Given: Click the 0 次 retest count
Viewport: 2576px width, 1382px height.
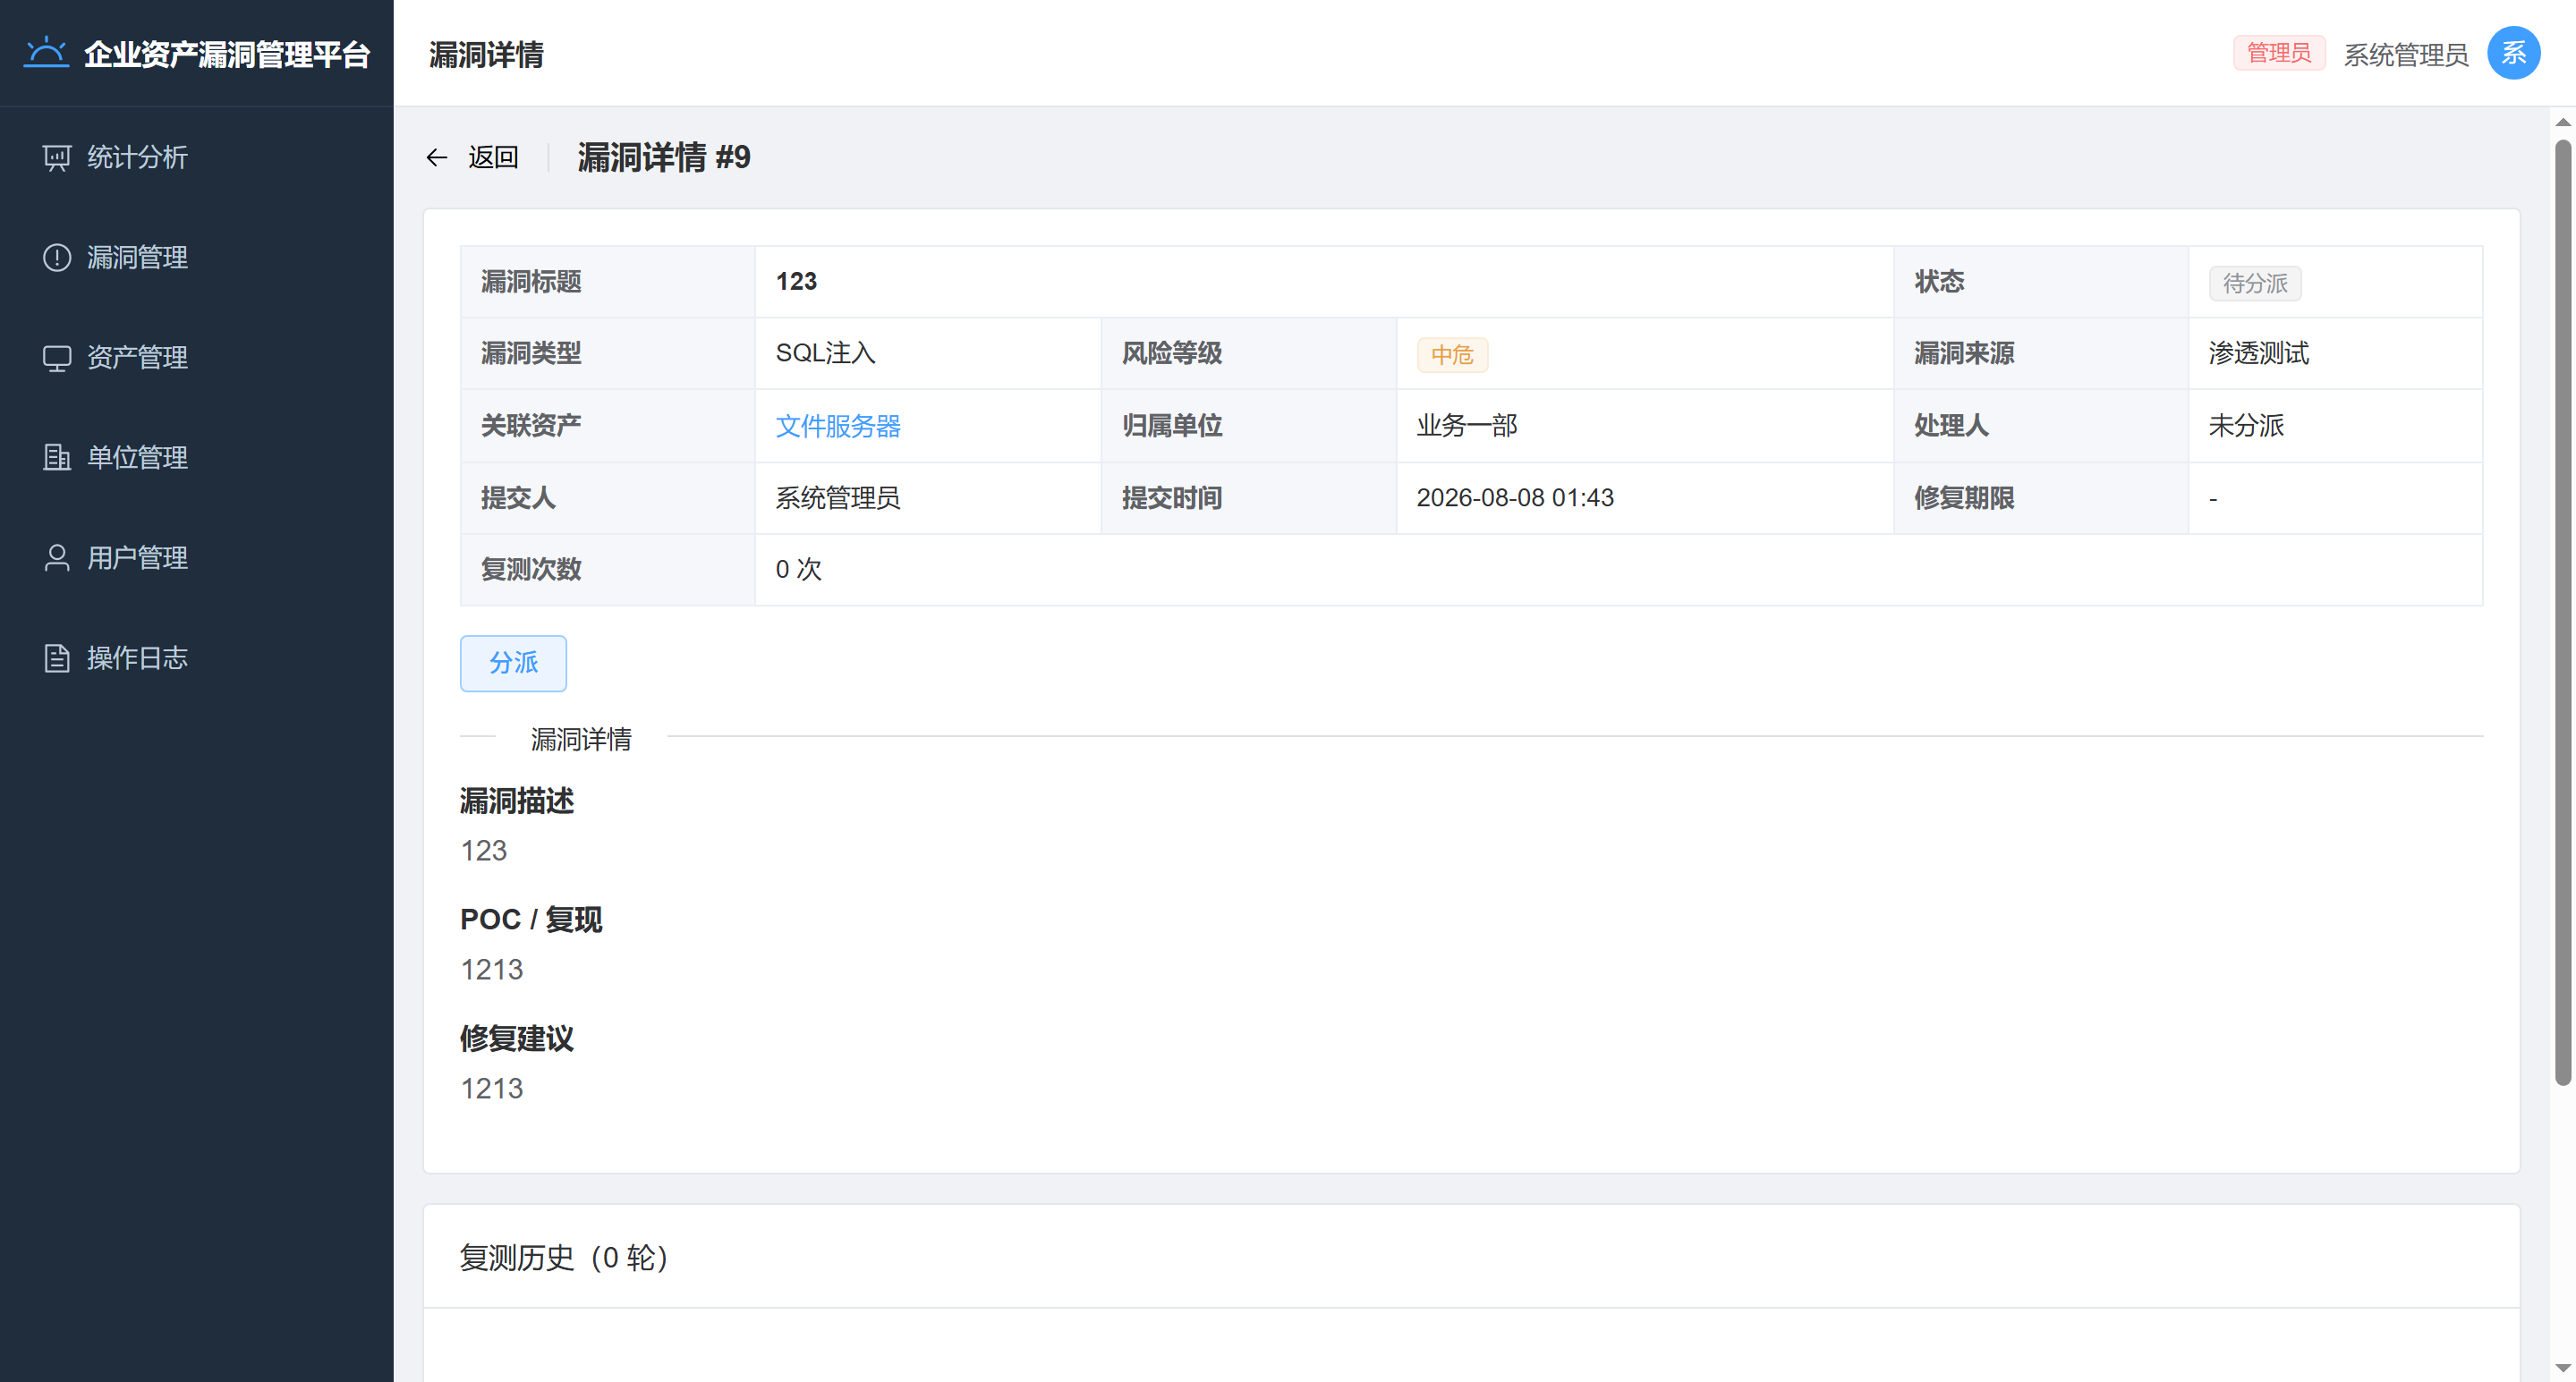Looking at the screenshot, I should point(799,570).
